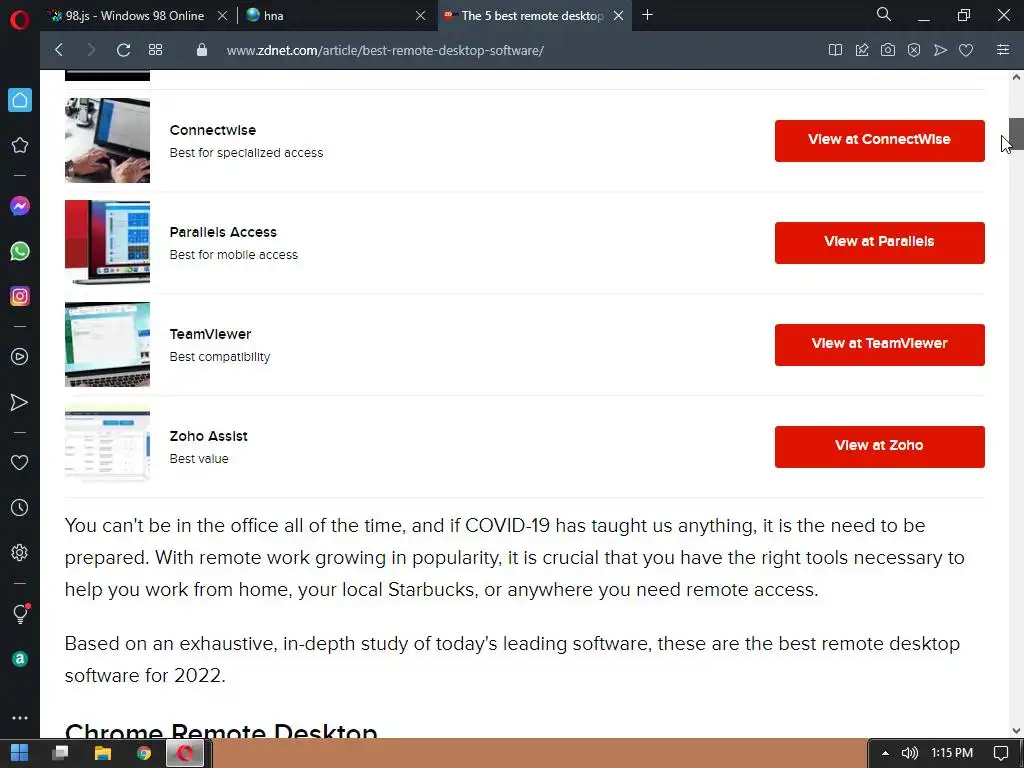Click Connectwise product thumbnail
The width and height of the screenshot is (1024, 768).
point(107,140)
